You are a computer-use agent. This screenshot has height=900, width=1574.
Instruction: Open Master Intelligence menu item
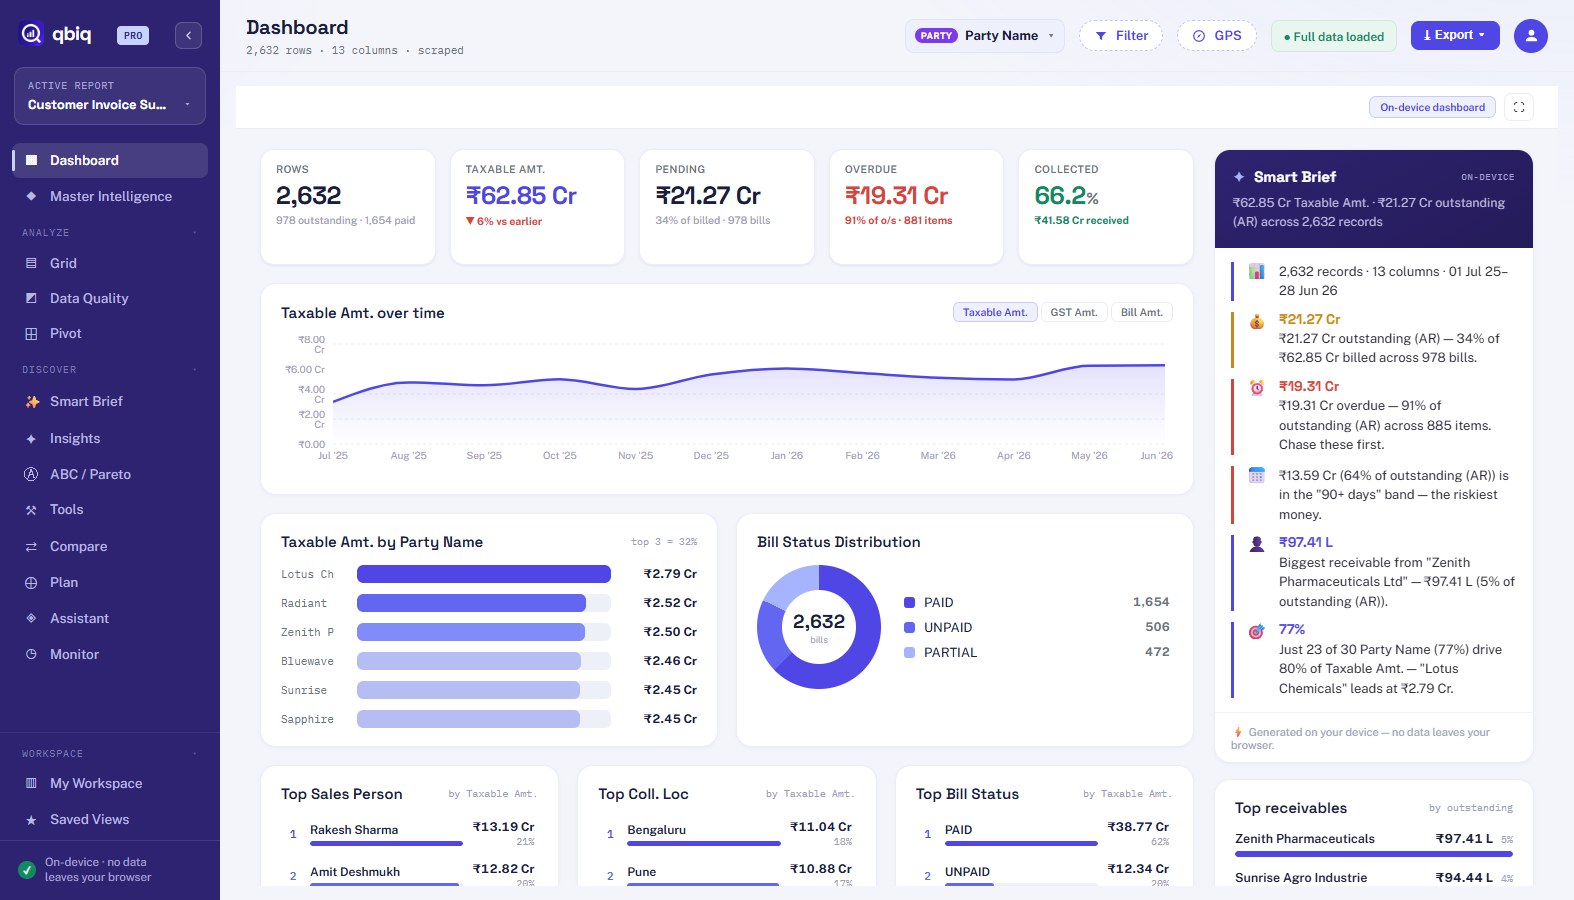tap(111, 196)
